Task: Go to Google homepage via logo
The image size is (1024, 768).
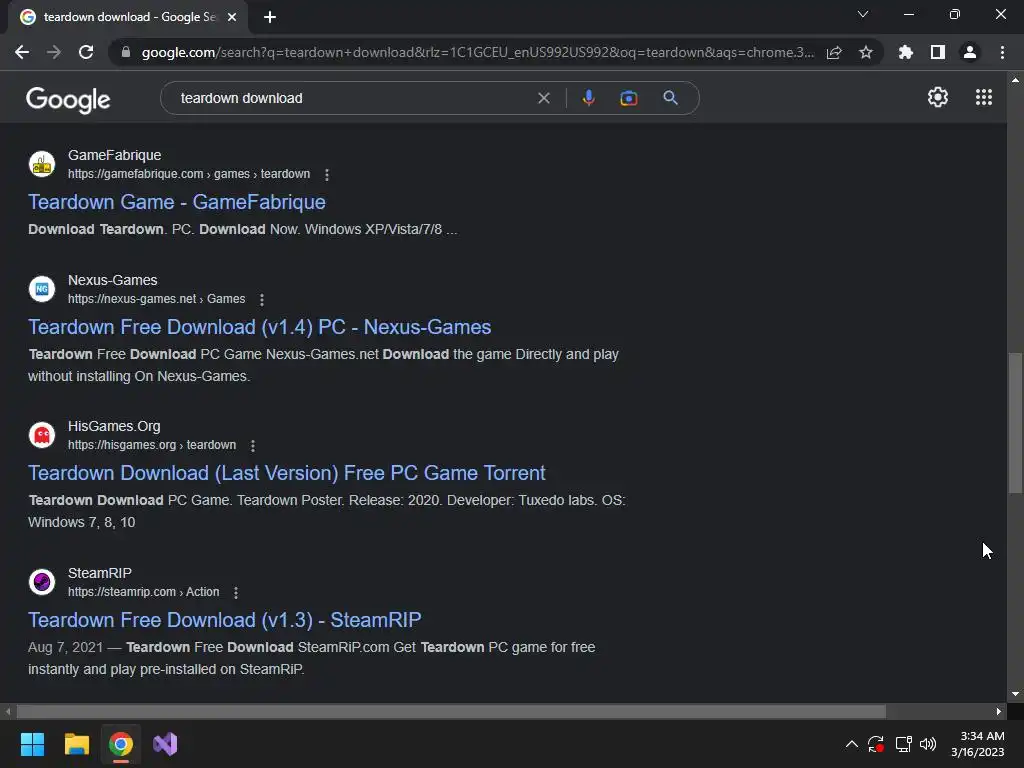Action: 68,100
